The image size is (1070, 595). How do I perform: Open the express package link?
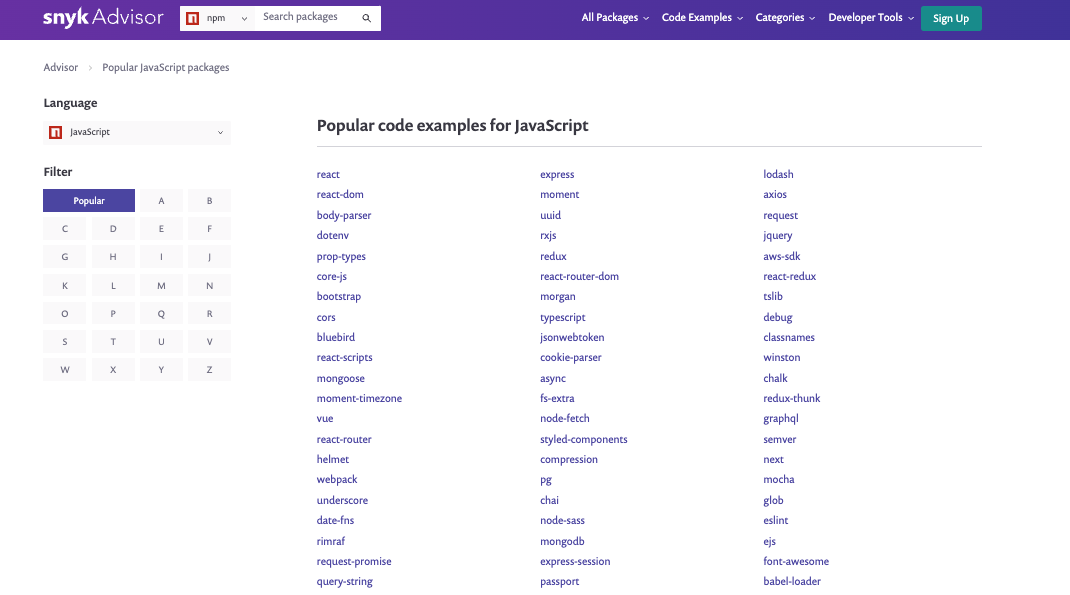coord(557,175)
